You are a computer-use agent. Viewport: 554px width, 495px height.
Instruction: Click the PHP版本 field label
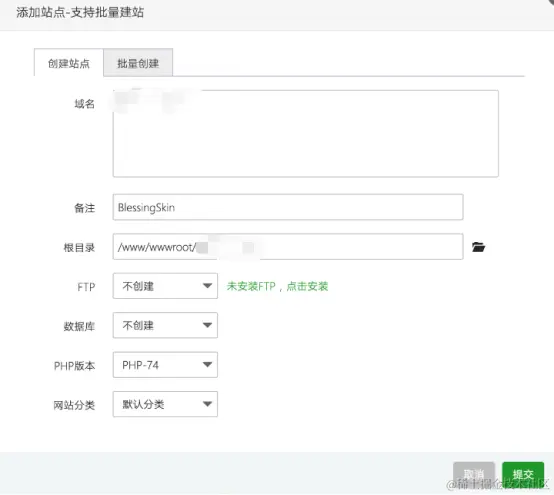click(x=75, y=366)
